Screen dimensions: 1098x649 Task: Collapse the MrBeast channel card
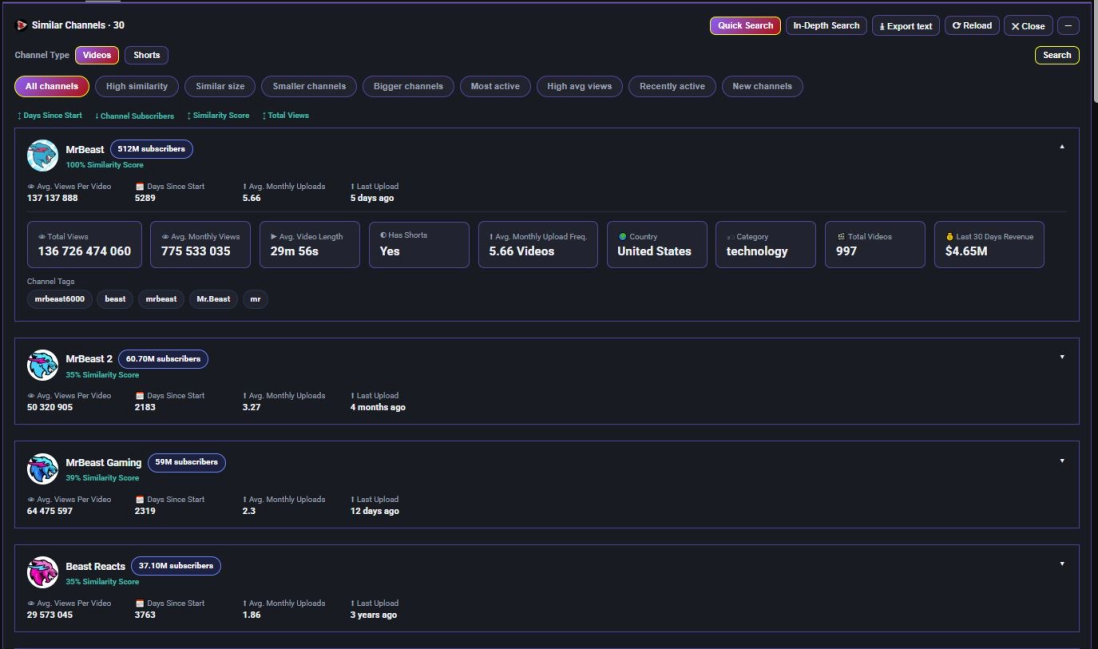click(1062, 147)
